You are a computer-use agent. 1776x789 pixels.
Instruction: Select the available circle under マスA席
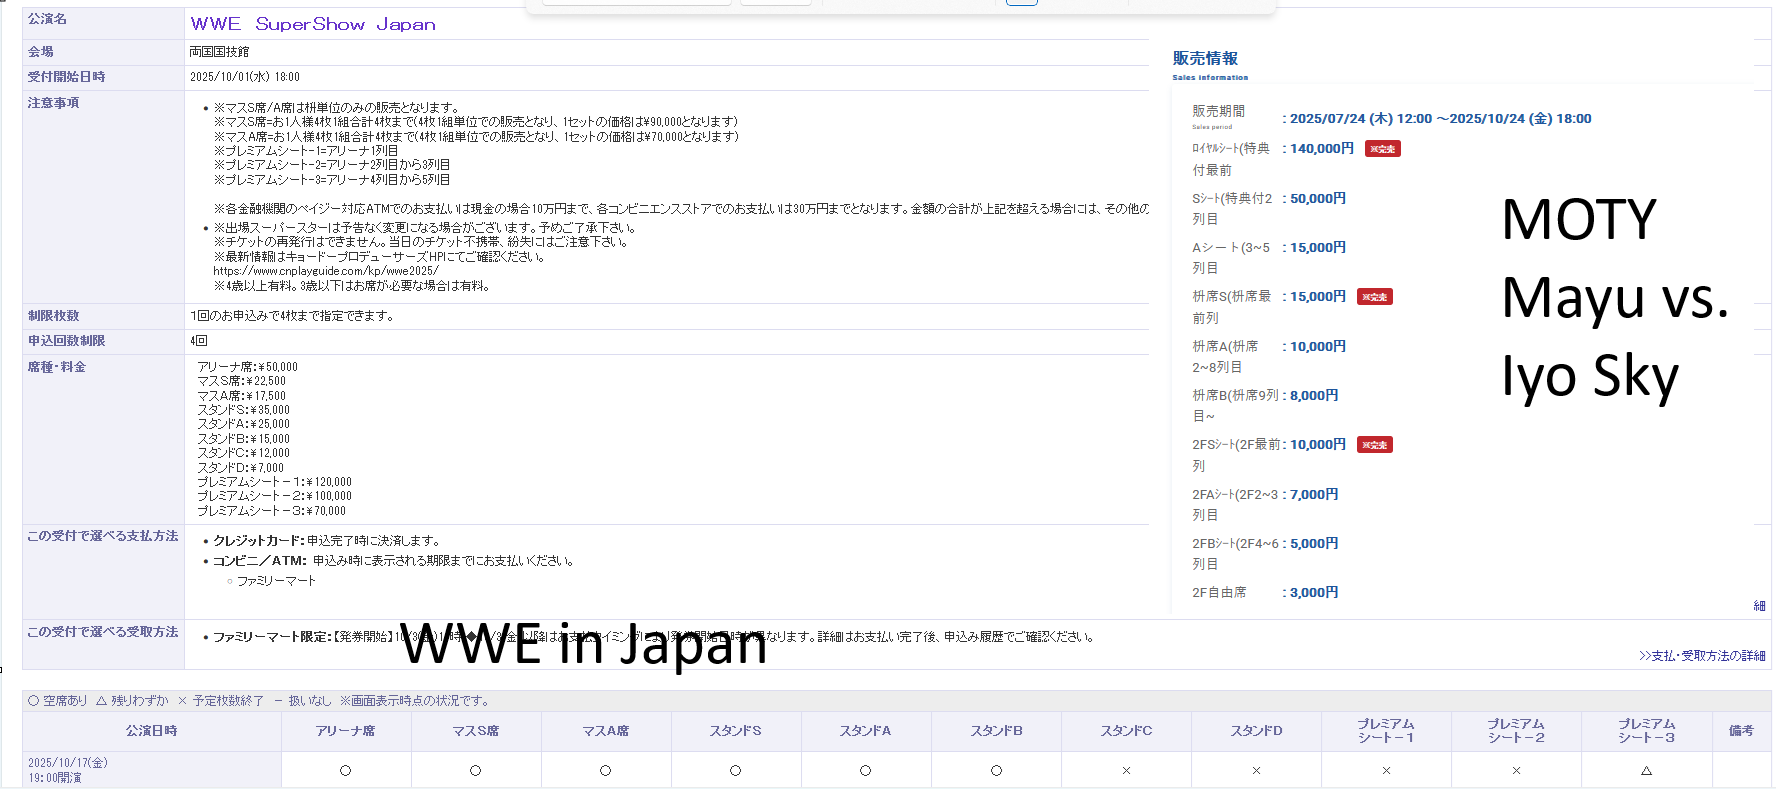click(605, 770)
